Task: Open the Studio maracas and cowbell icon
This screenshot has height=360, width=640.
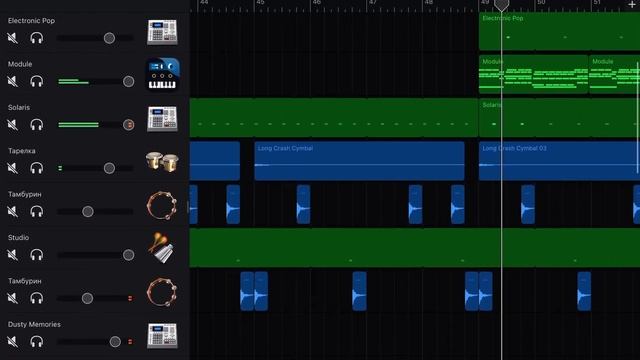Action: [162, 248]
